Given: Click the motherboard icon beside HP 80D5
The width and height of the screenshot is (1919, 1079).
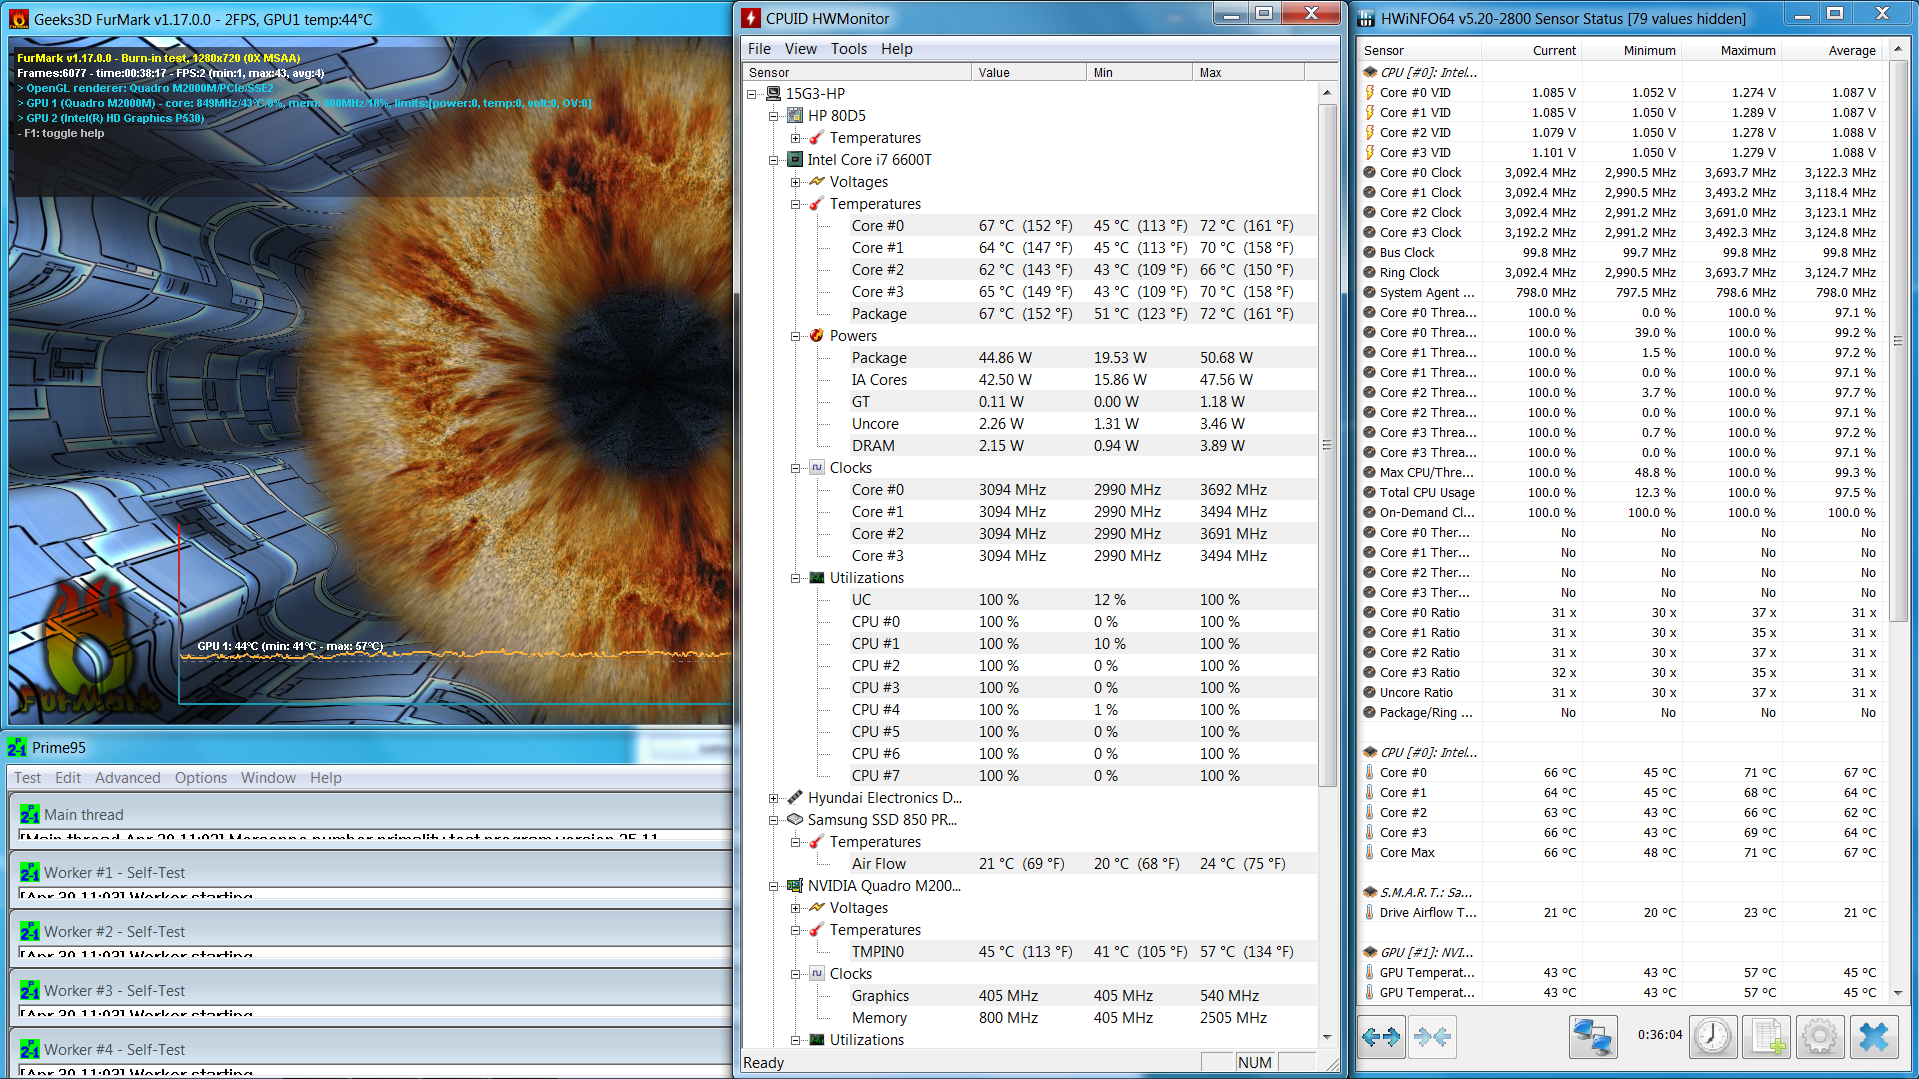Looking at the screenshot, I should click(795, 115).
